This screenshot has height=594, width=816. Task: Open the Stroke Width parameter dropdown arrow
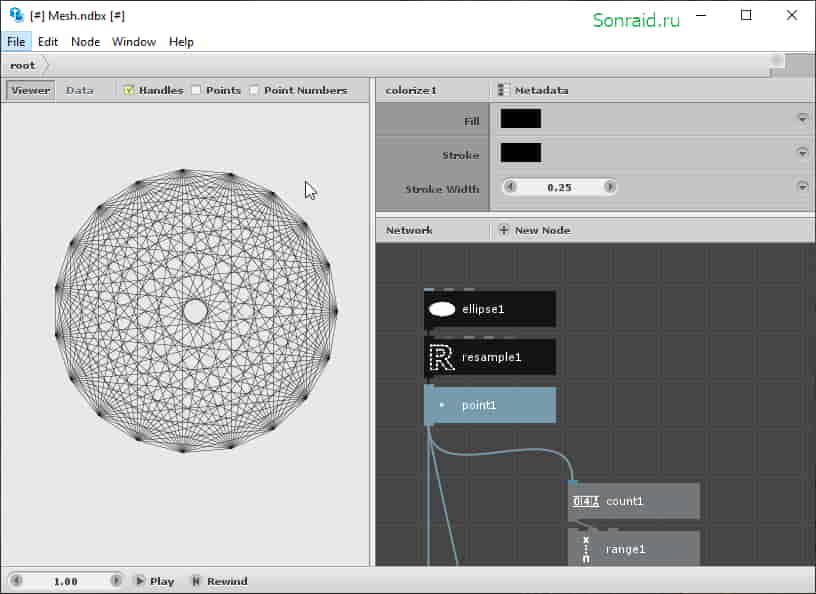pos(802,186)
